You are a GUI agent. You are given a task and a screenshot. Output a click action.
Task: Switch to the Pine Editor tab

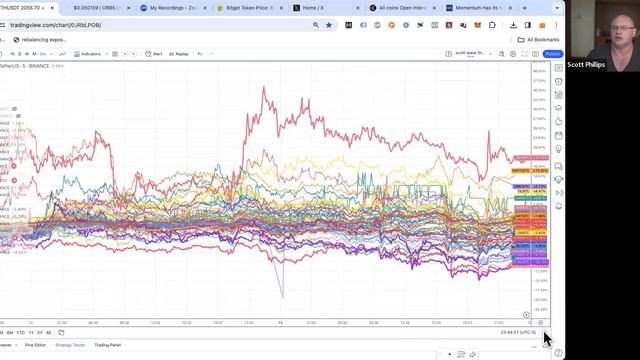(x=35, y=345)
